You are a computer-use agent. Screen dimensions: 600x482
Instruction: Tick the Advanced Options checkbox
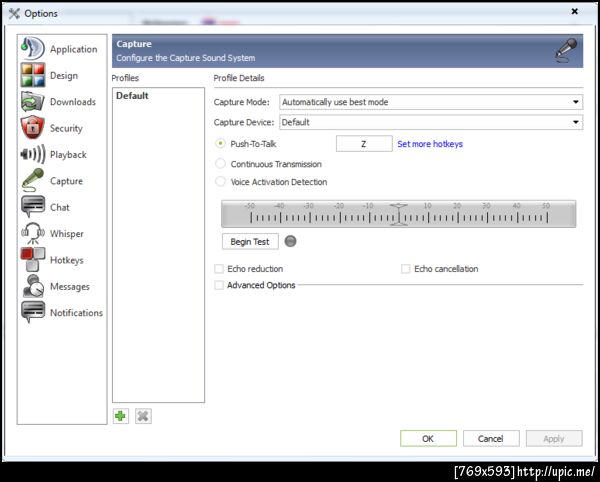click(219, 285)
